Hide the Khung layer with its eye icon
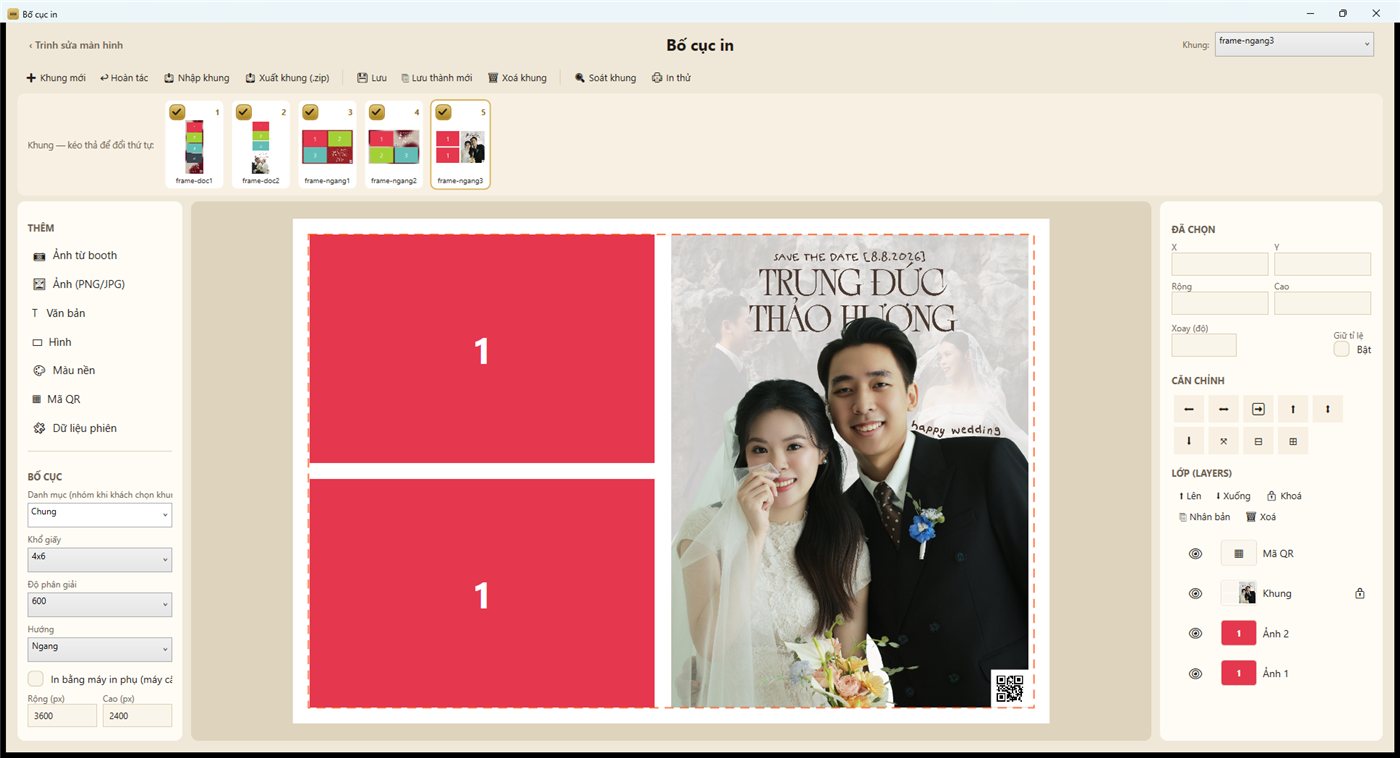 (1195, 593)
